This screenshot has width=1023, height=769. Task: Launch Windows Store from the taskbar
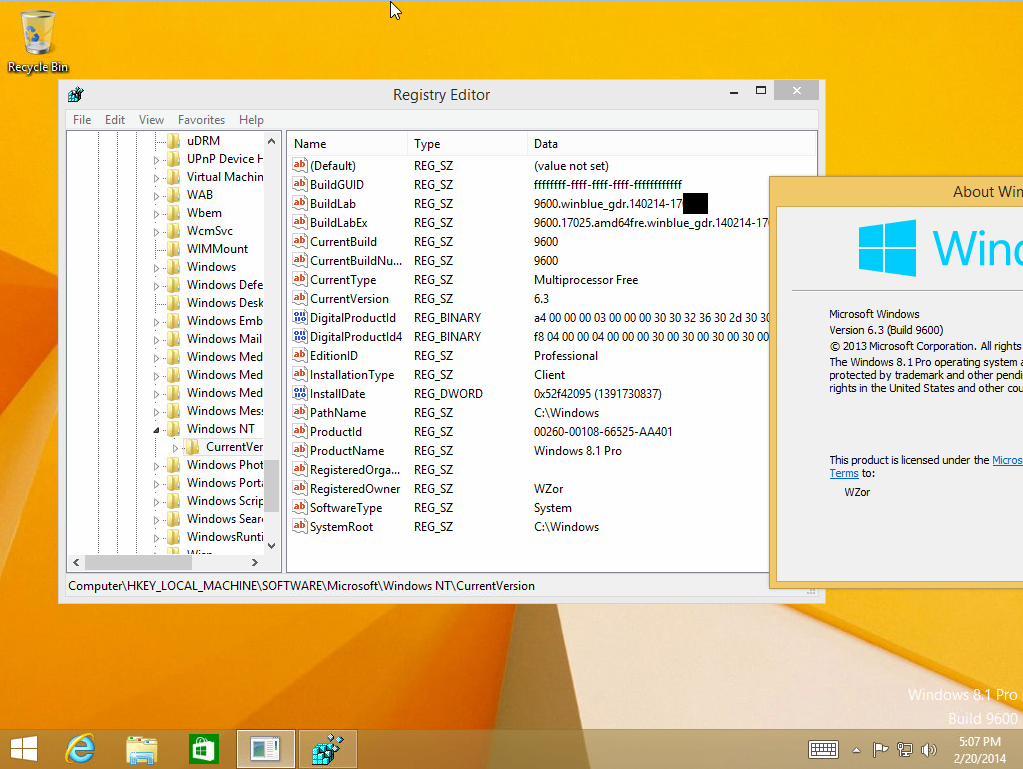[x=204, y=749]
